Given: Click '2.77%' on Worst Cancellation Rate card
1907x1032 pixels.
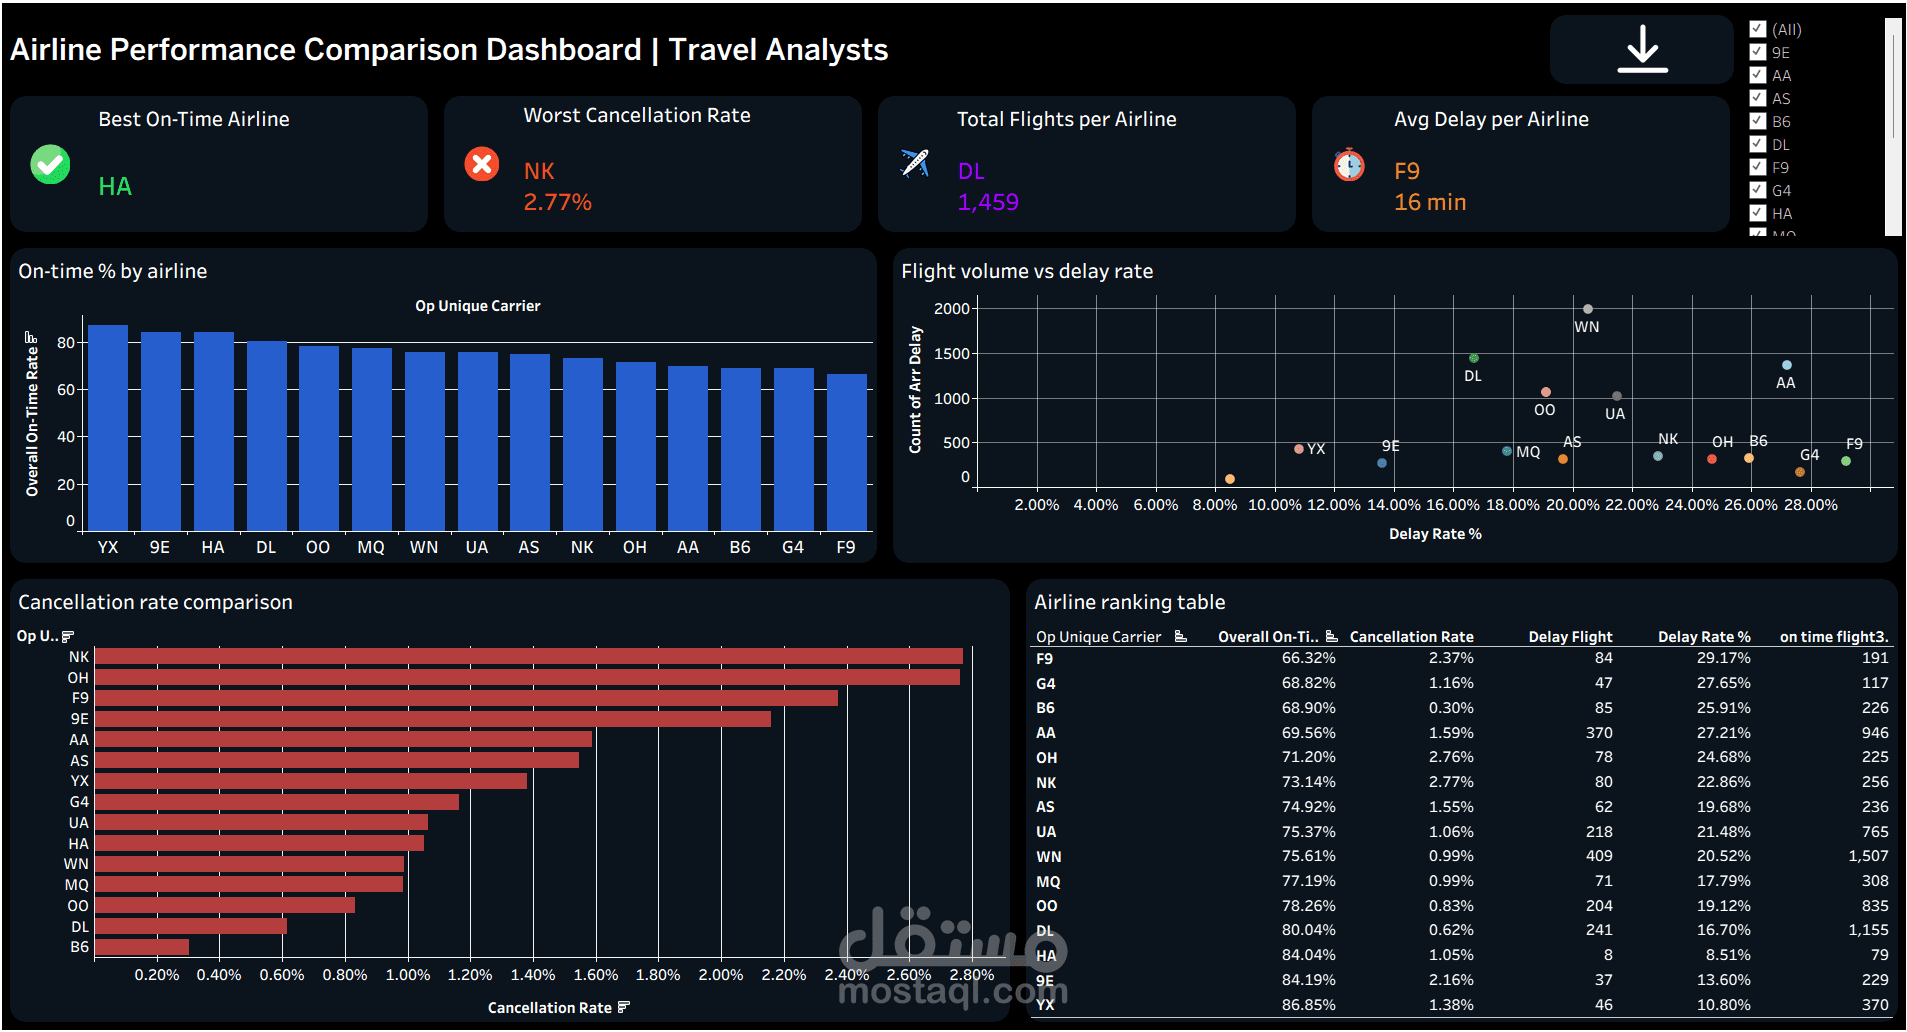Looking at the screenshot, I should 557,202.
